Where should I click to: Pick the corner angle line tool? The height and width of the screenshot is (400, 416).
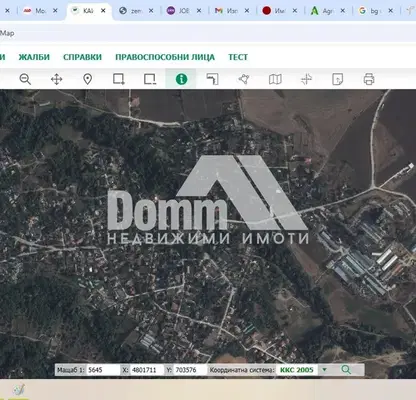pos(213,79)
